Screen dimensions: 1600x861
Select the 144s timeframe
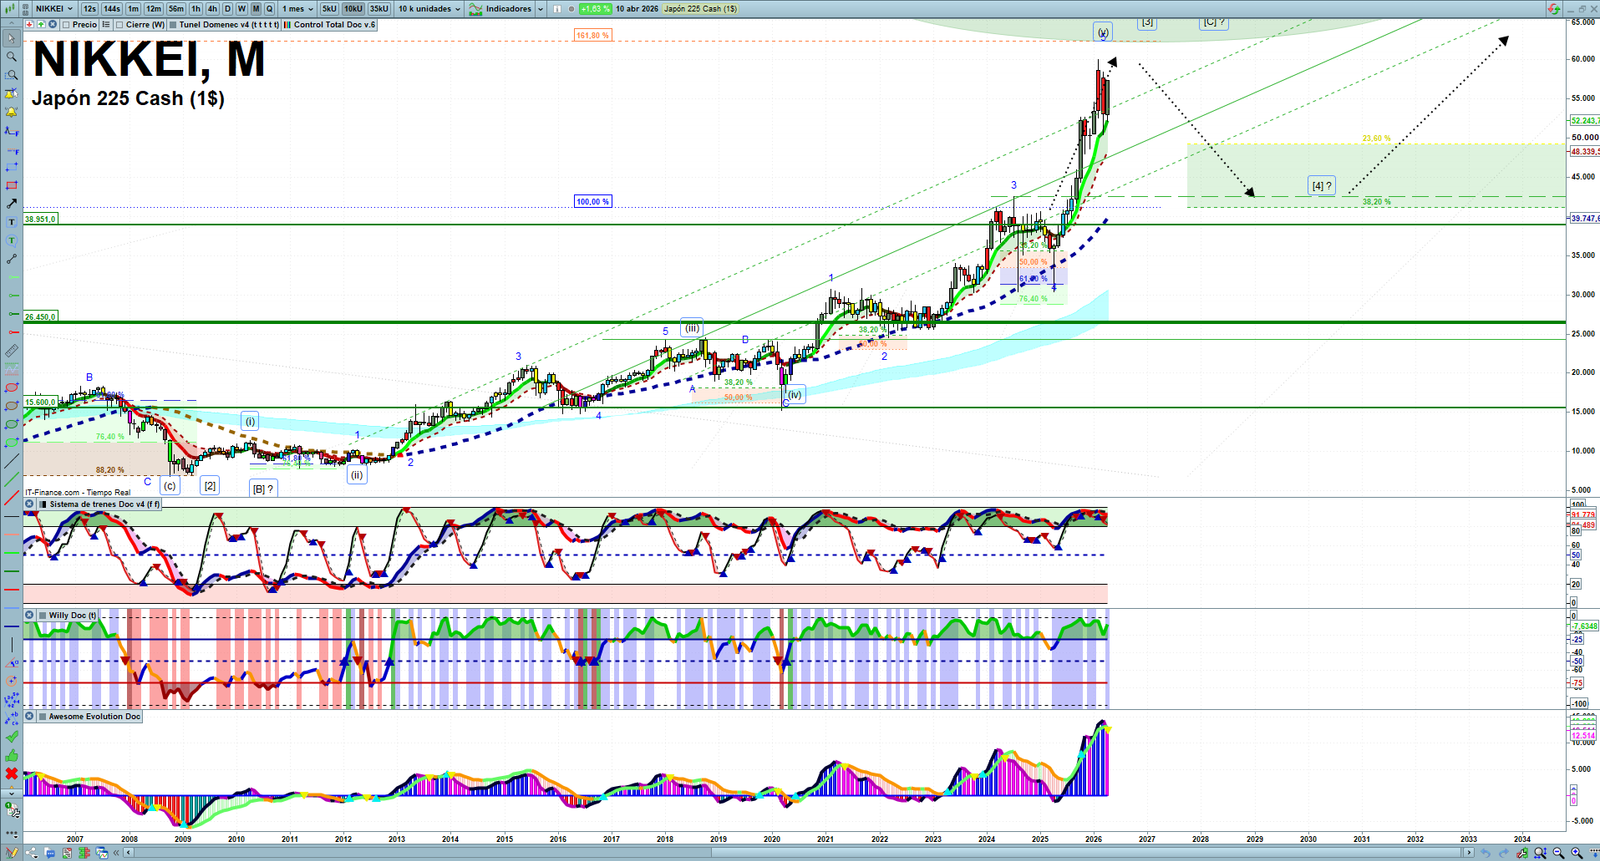112,9
